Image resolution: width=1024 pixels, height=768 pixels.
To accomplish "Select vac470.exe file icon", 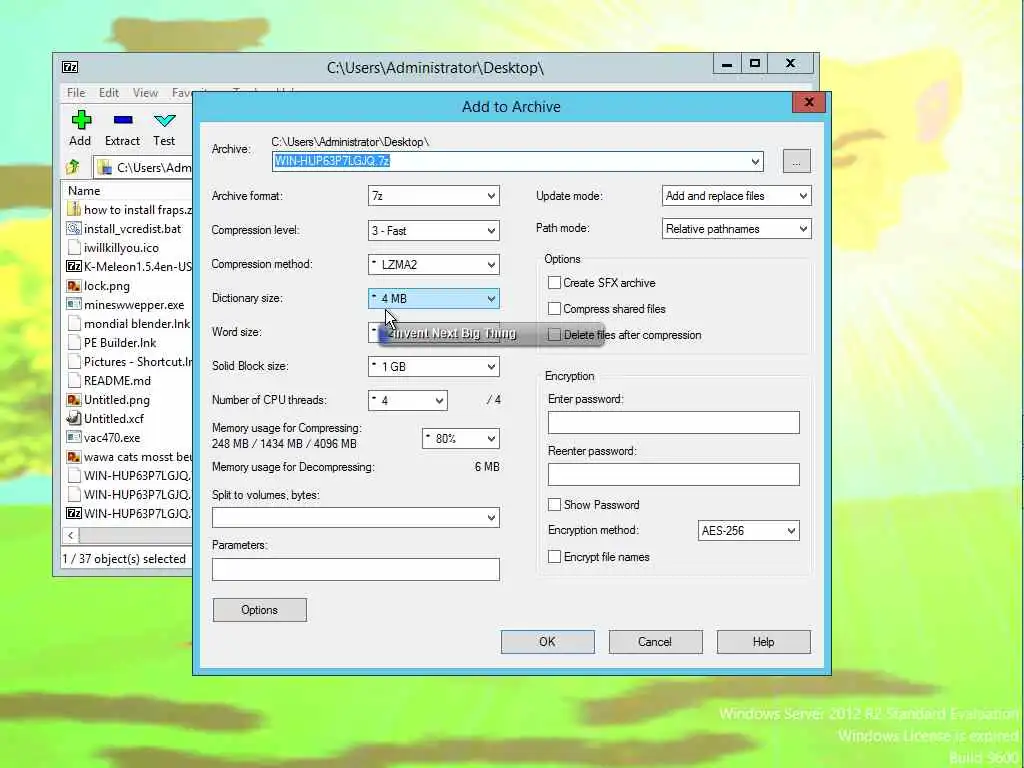I will tap(74, 438).
